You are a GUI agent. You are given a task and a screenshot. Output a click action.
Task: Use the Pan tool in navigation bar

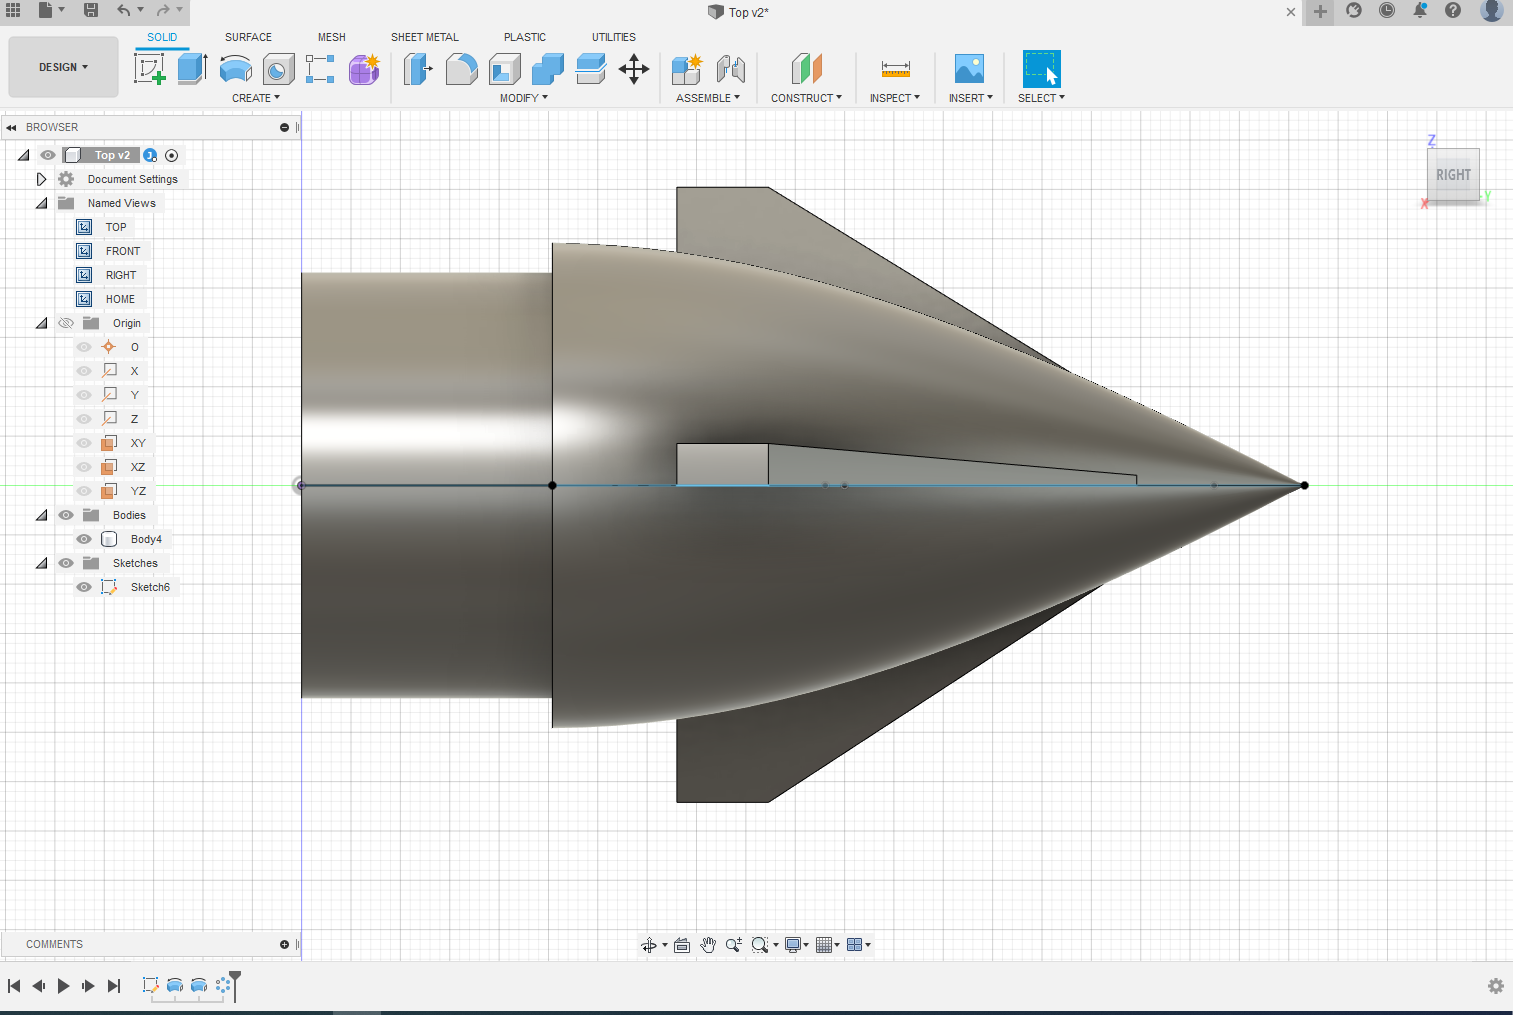(709, 944)
